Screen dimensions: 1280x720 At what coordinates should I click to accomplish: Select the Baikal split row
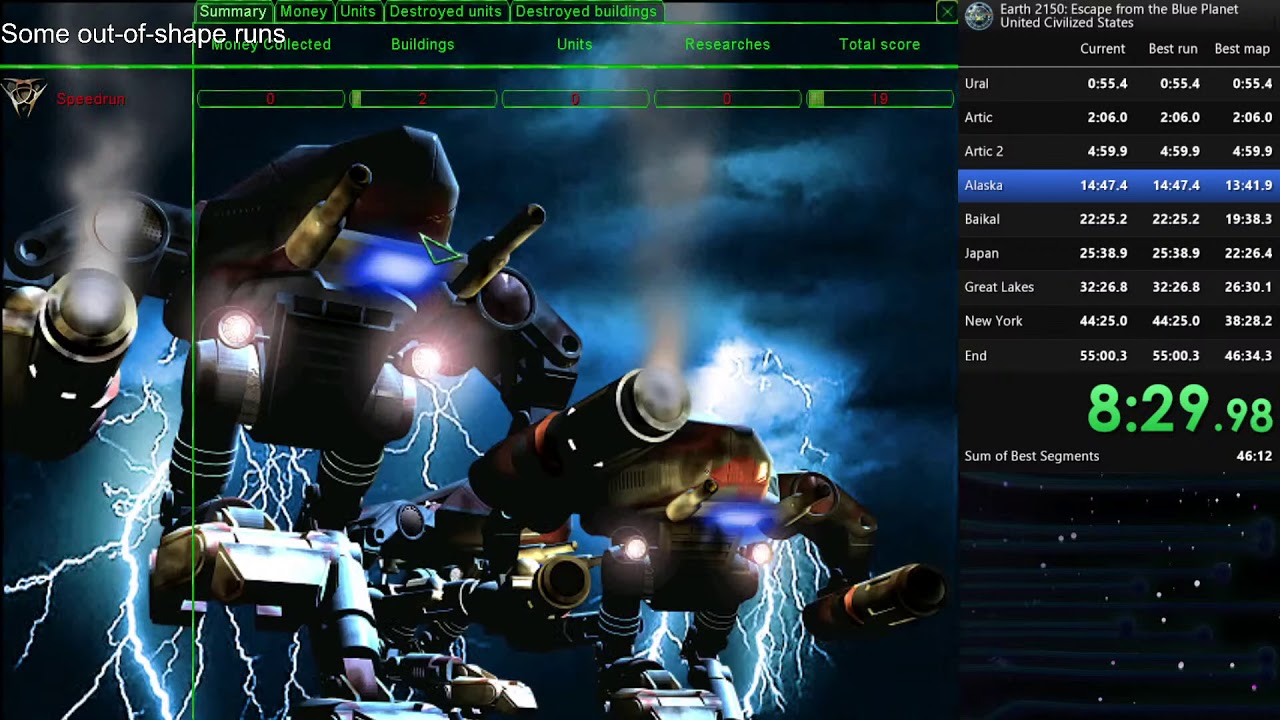tap(1119, 220)
